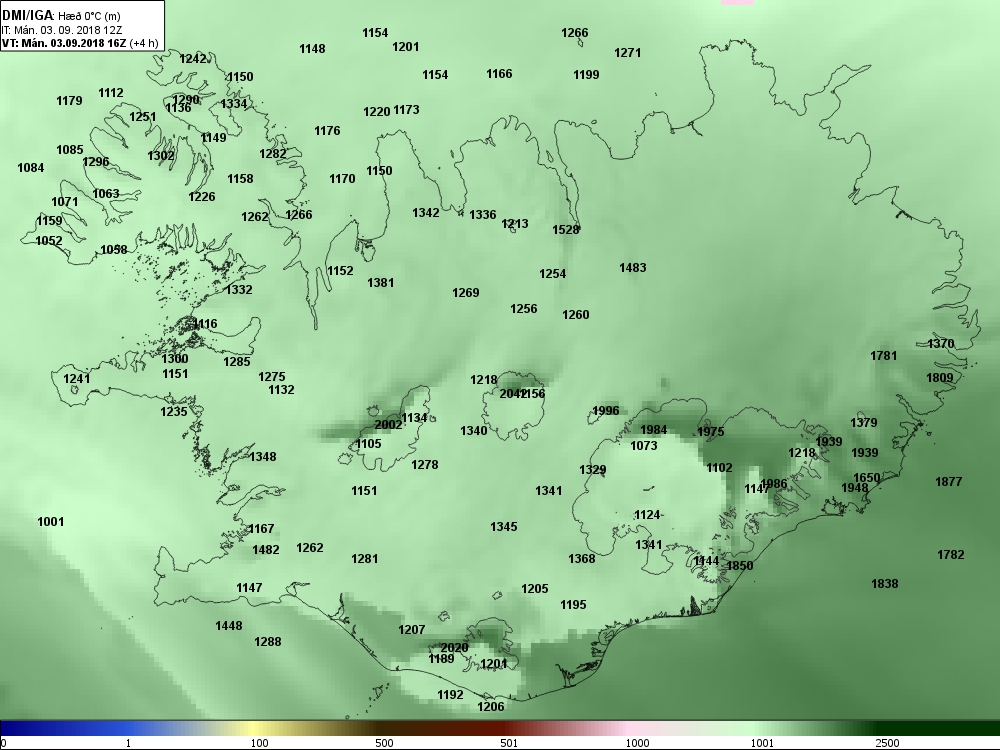Click the title text 'DMI/IGA: Hæð 0°C (m)'
Screen dimensions: 1000x750
pyautogui.click(x=61, y=16)
